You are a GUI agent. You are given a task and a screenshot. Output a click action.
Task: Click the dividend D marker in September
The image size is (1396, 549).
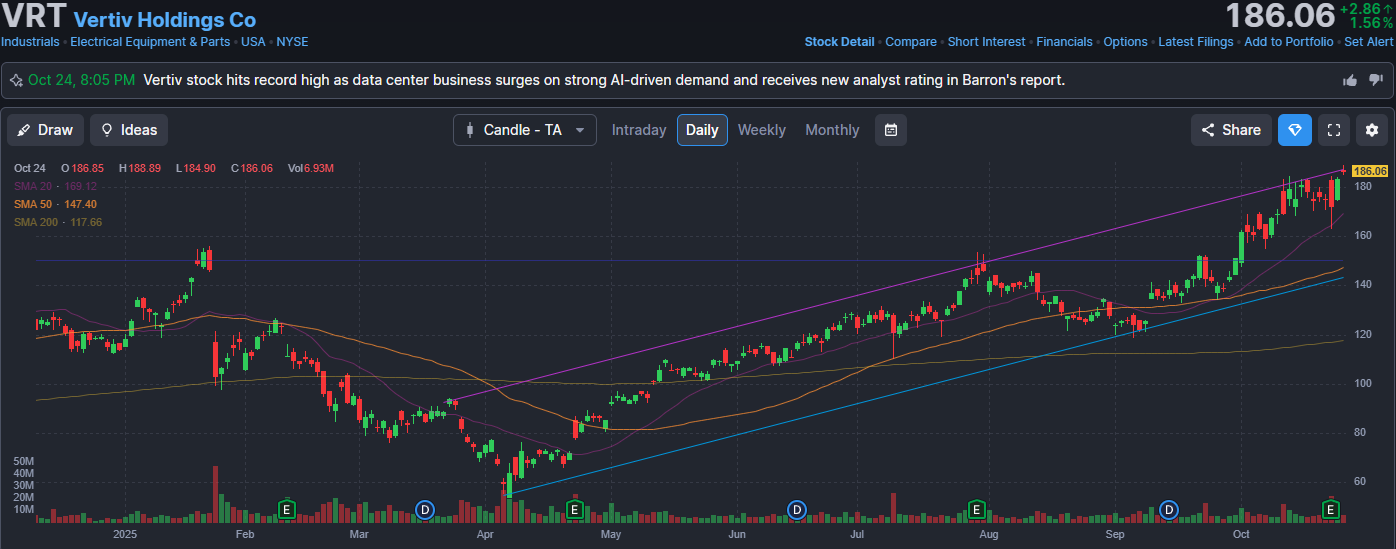(1169, 510)
